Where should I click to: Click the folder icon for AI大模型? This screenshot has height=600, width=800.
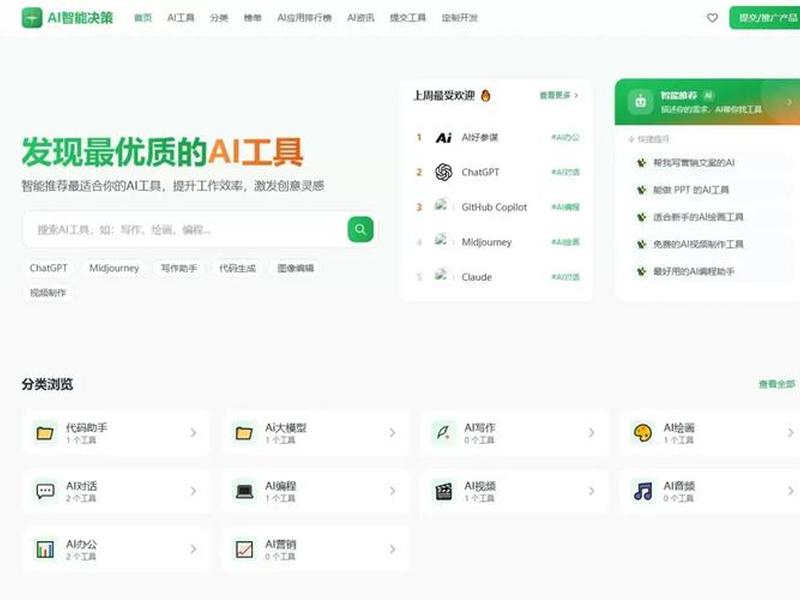[x=244, y=433]
